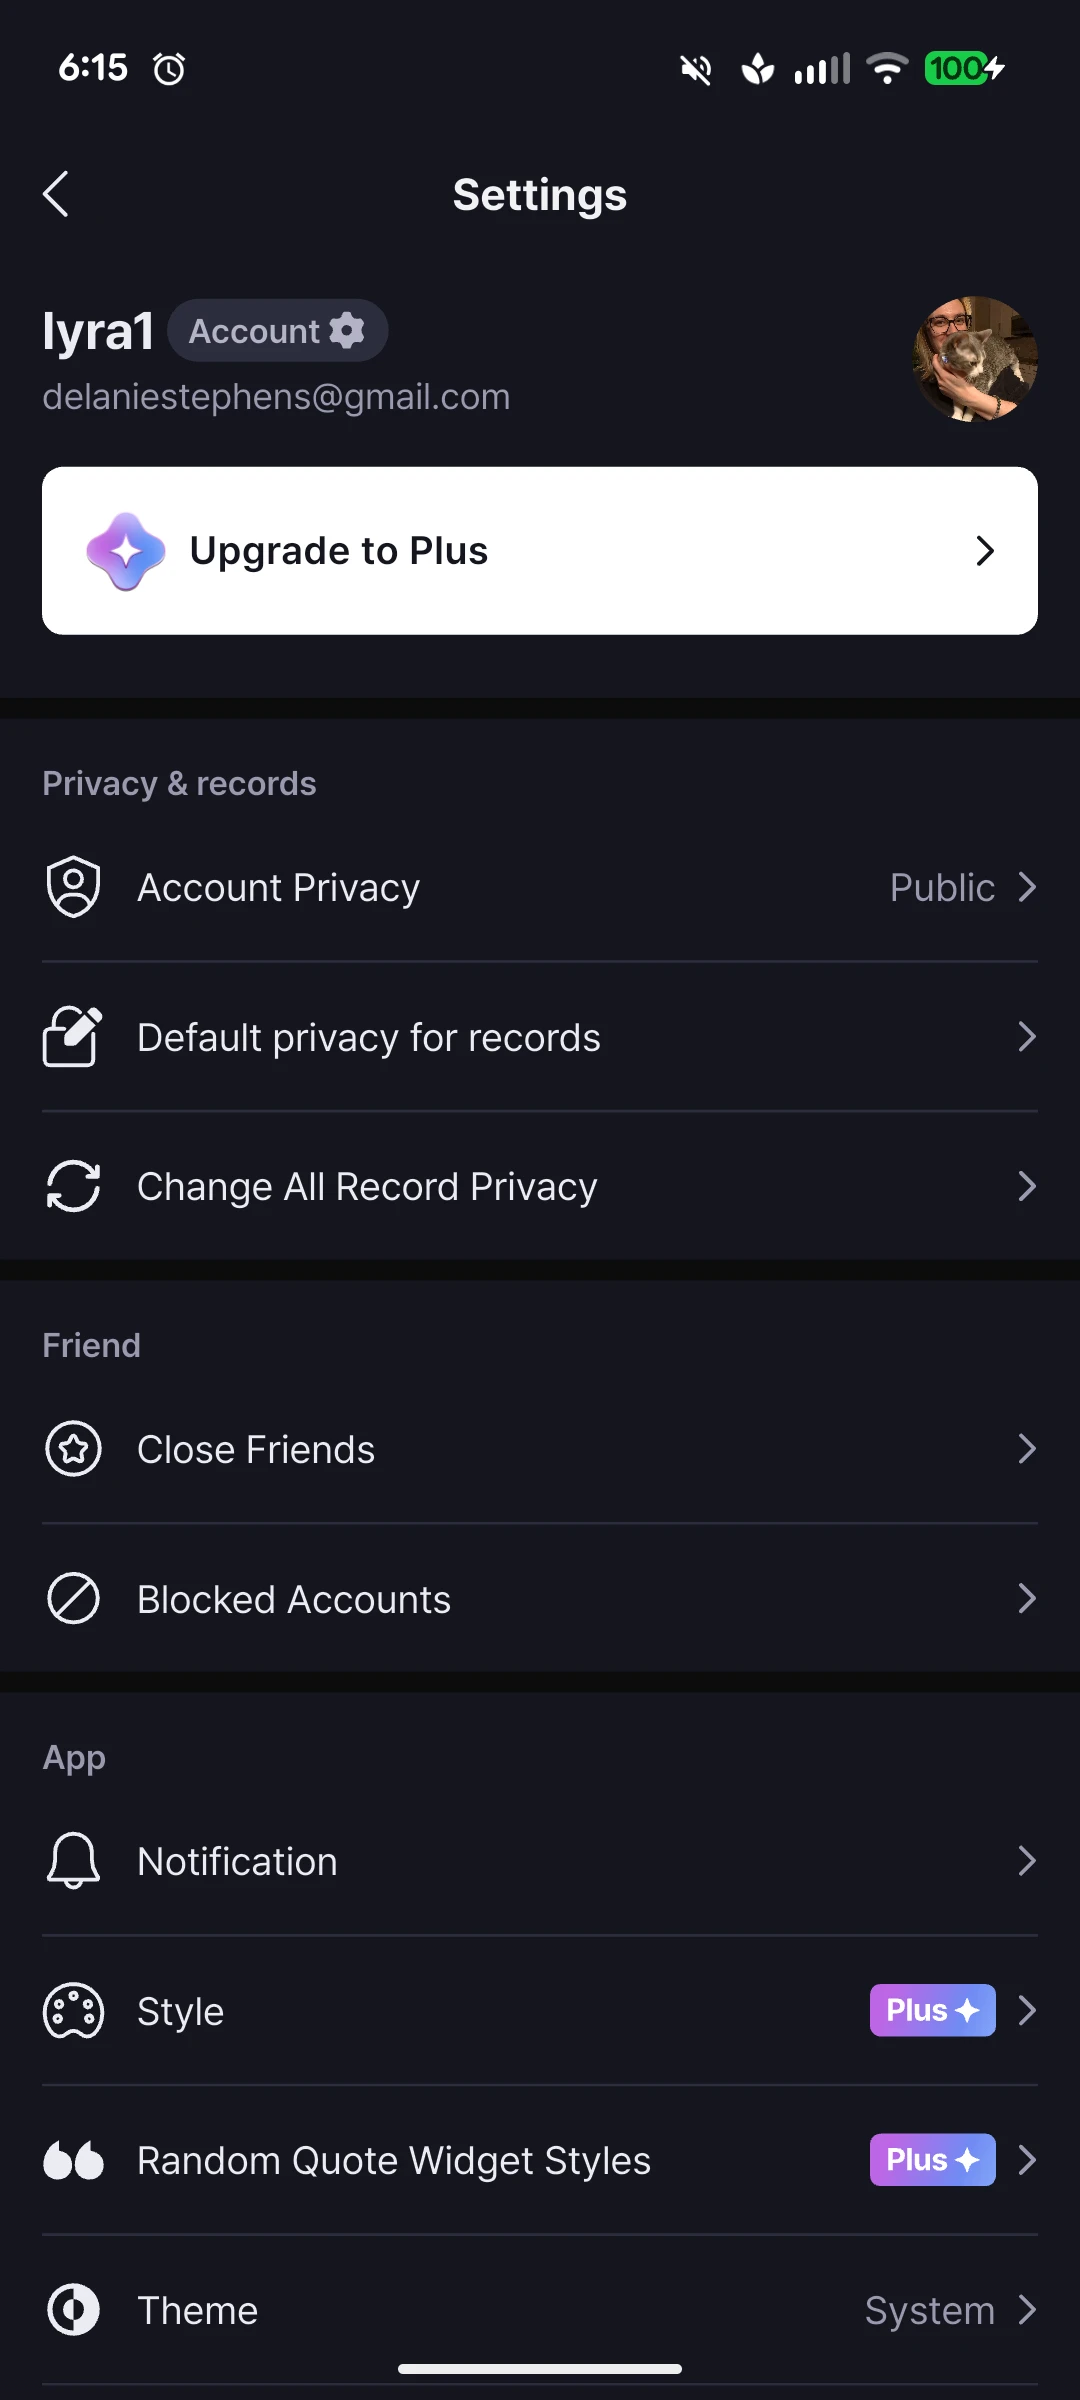This screenshot has width=1080, height=2400.
Task: Tap the Notification bell icon
Action: [73, 1861]
